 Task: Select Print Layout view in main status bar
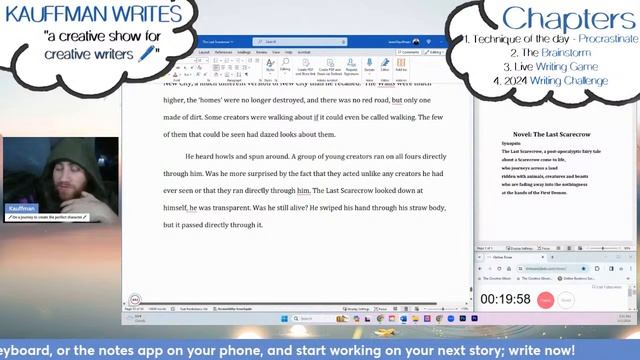406,309
